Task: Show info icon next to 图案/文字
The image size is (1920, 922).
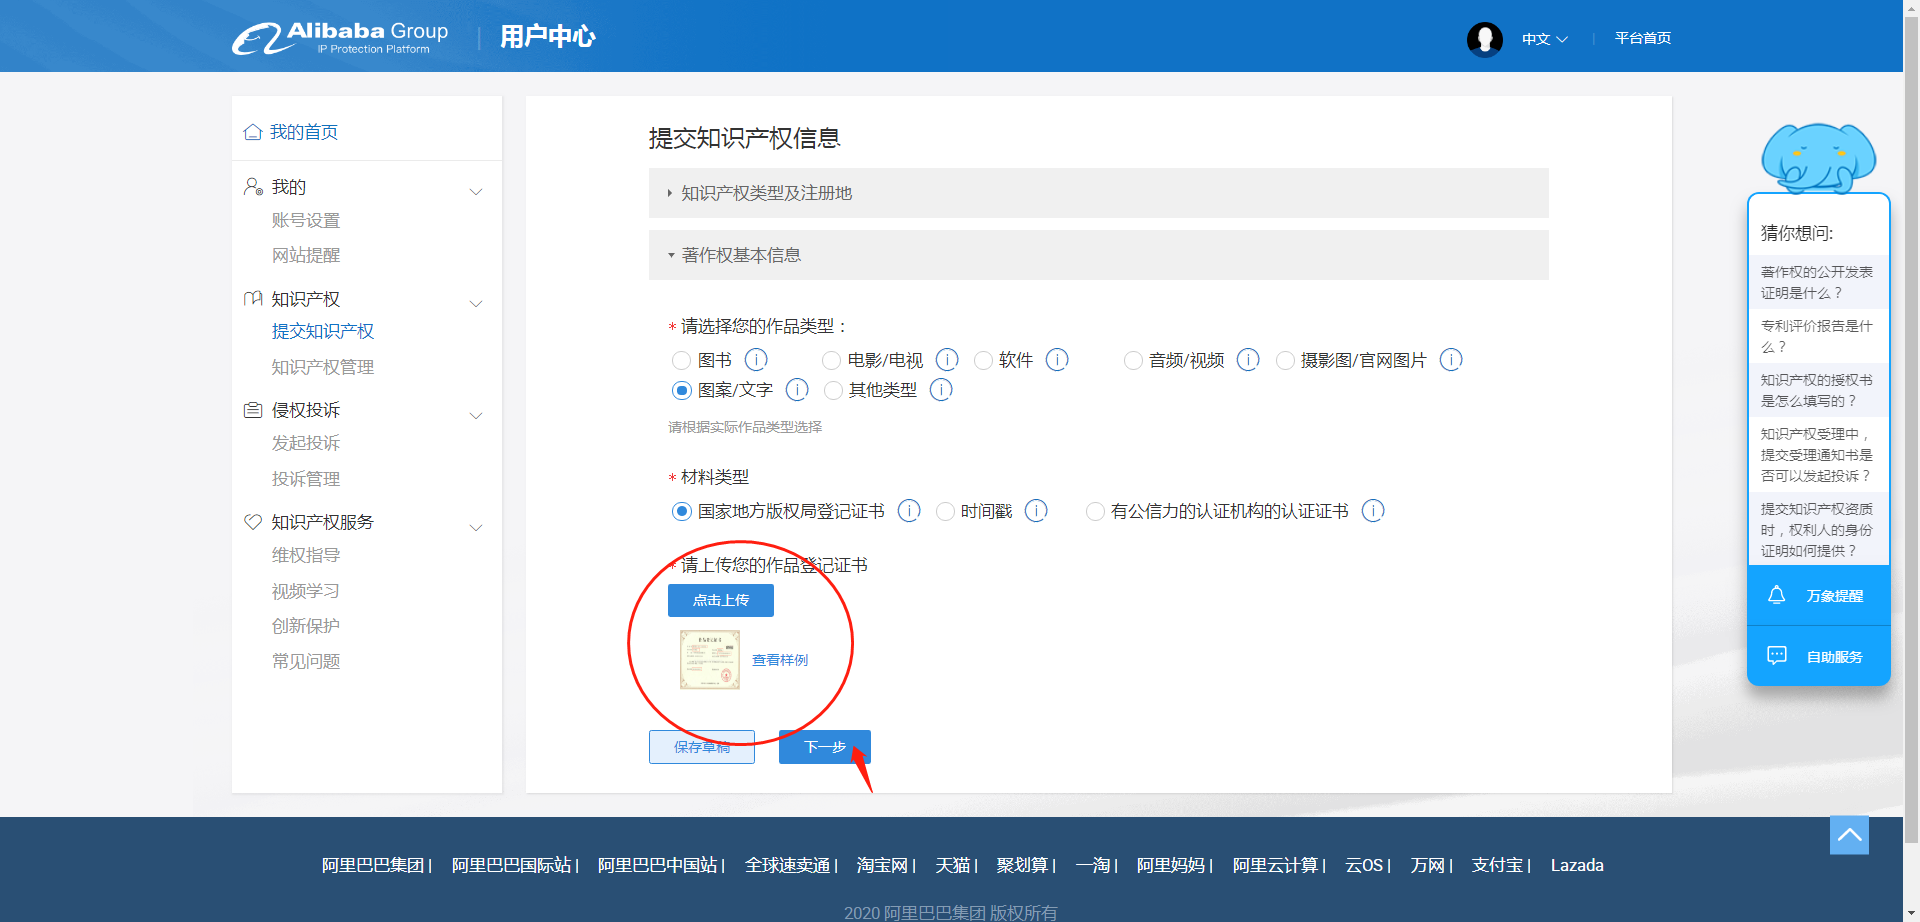Action: 797,389
